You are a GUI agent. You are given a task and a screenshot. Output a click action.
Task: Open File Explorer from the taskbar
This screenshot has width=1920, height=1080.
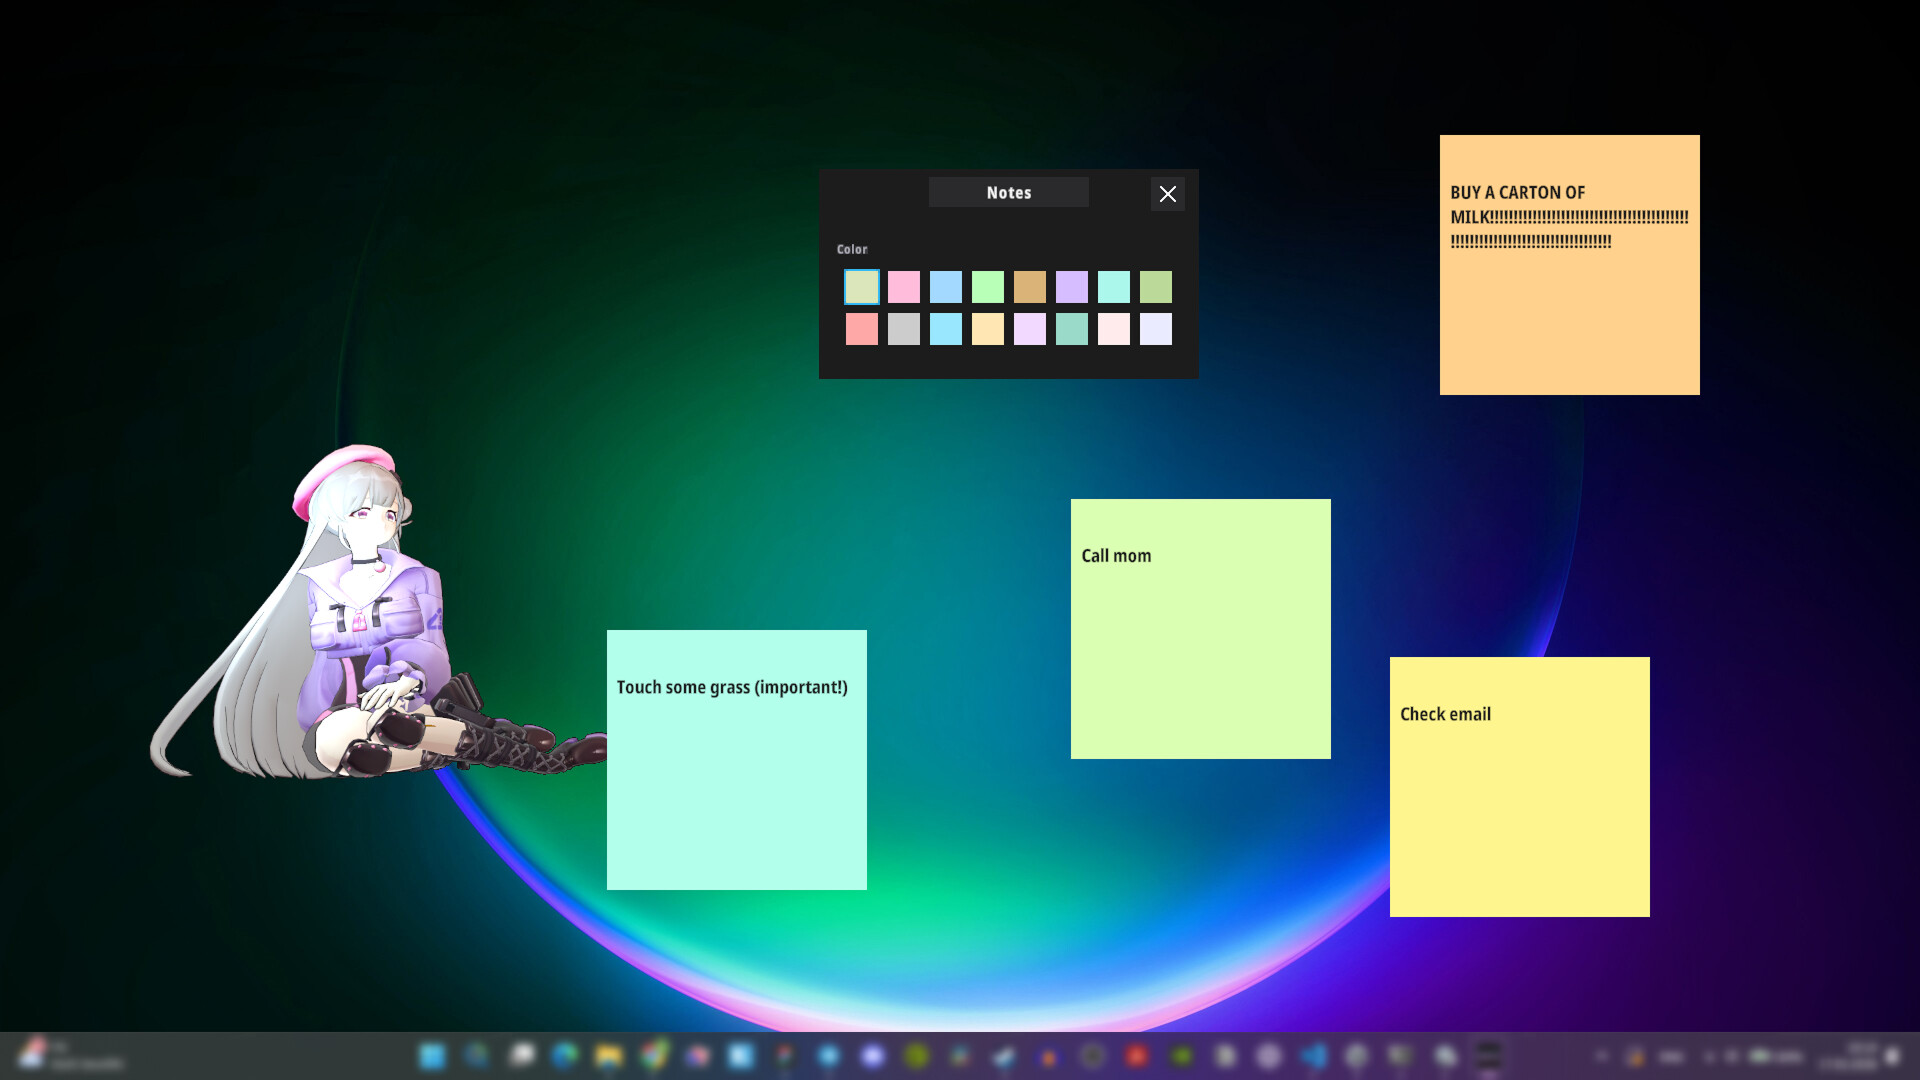[610, 1056]
